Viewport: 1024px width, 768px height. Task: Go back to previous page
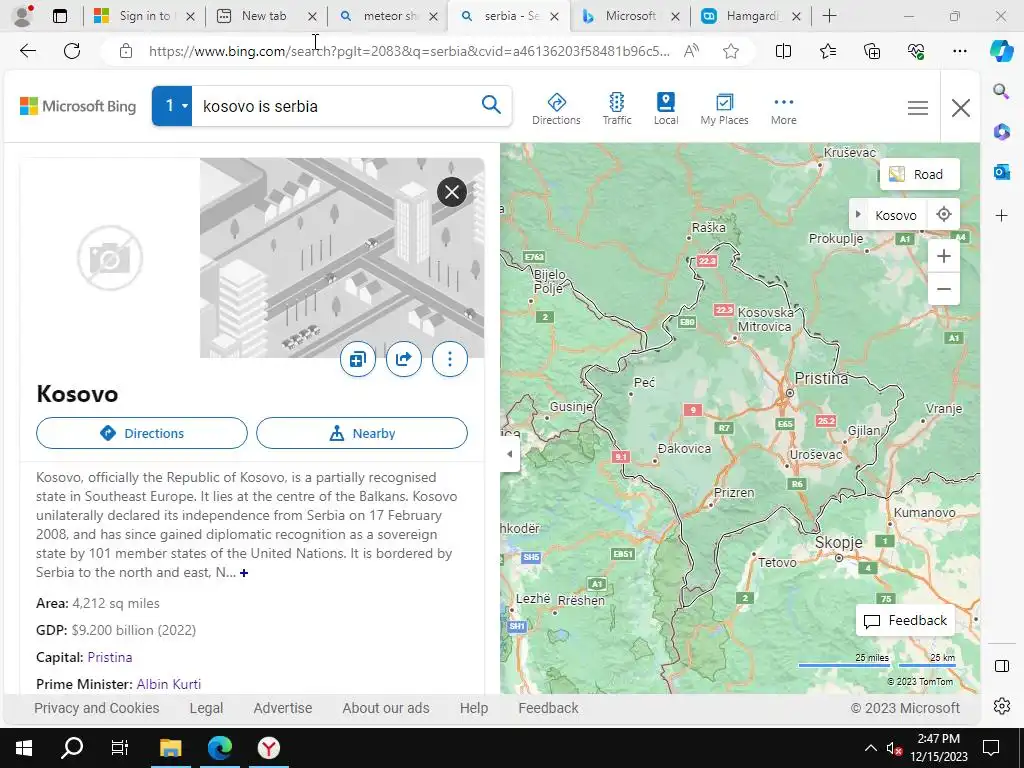point(28,51)
